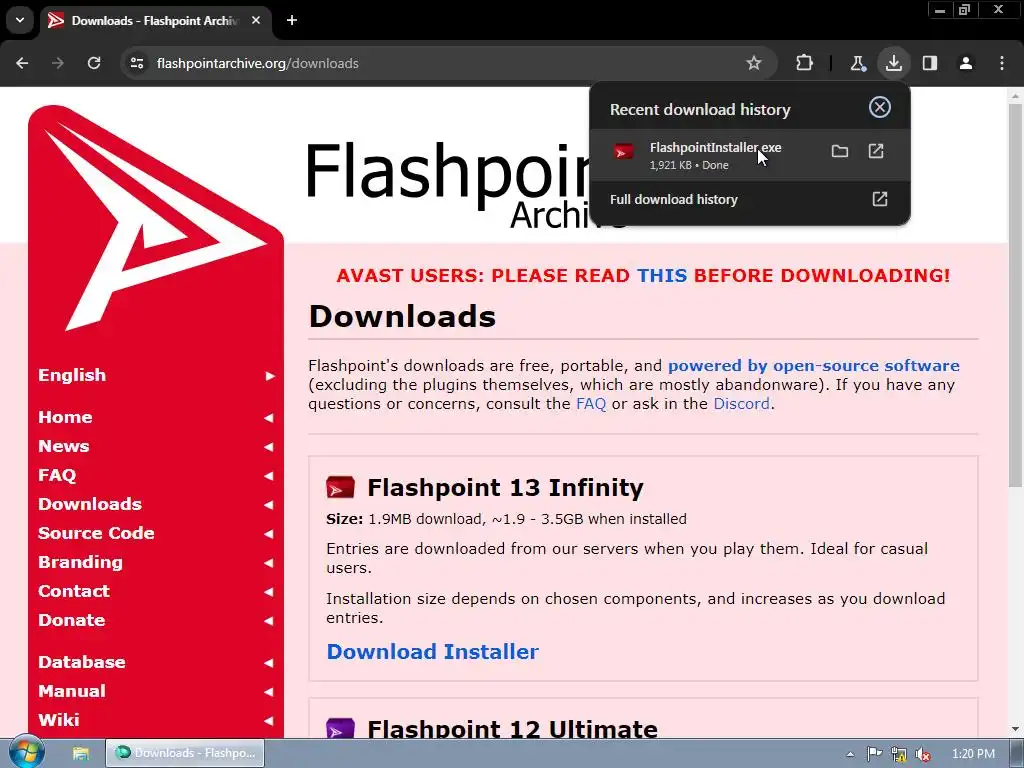Show FlashpointInstaller.exe in folder
This screenshot has height=768, width=1024.
[840, 152]
